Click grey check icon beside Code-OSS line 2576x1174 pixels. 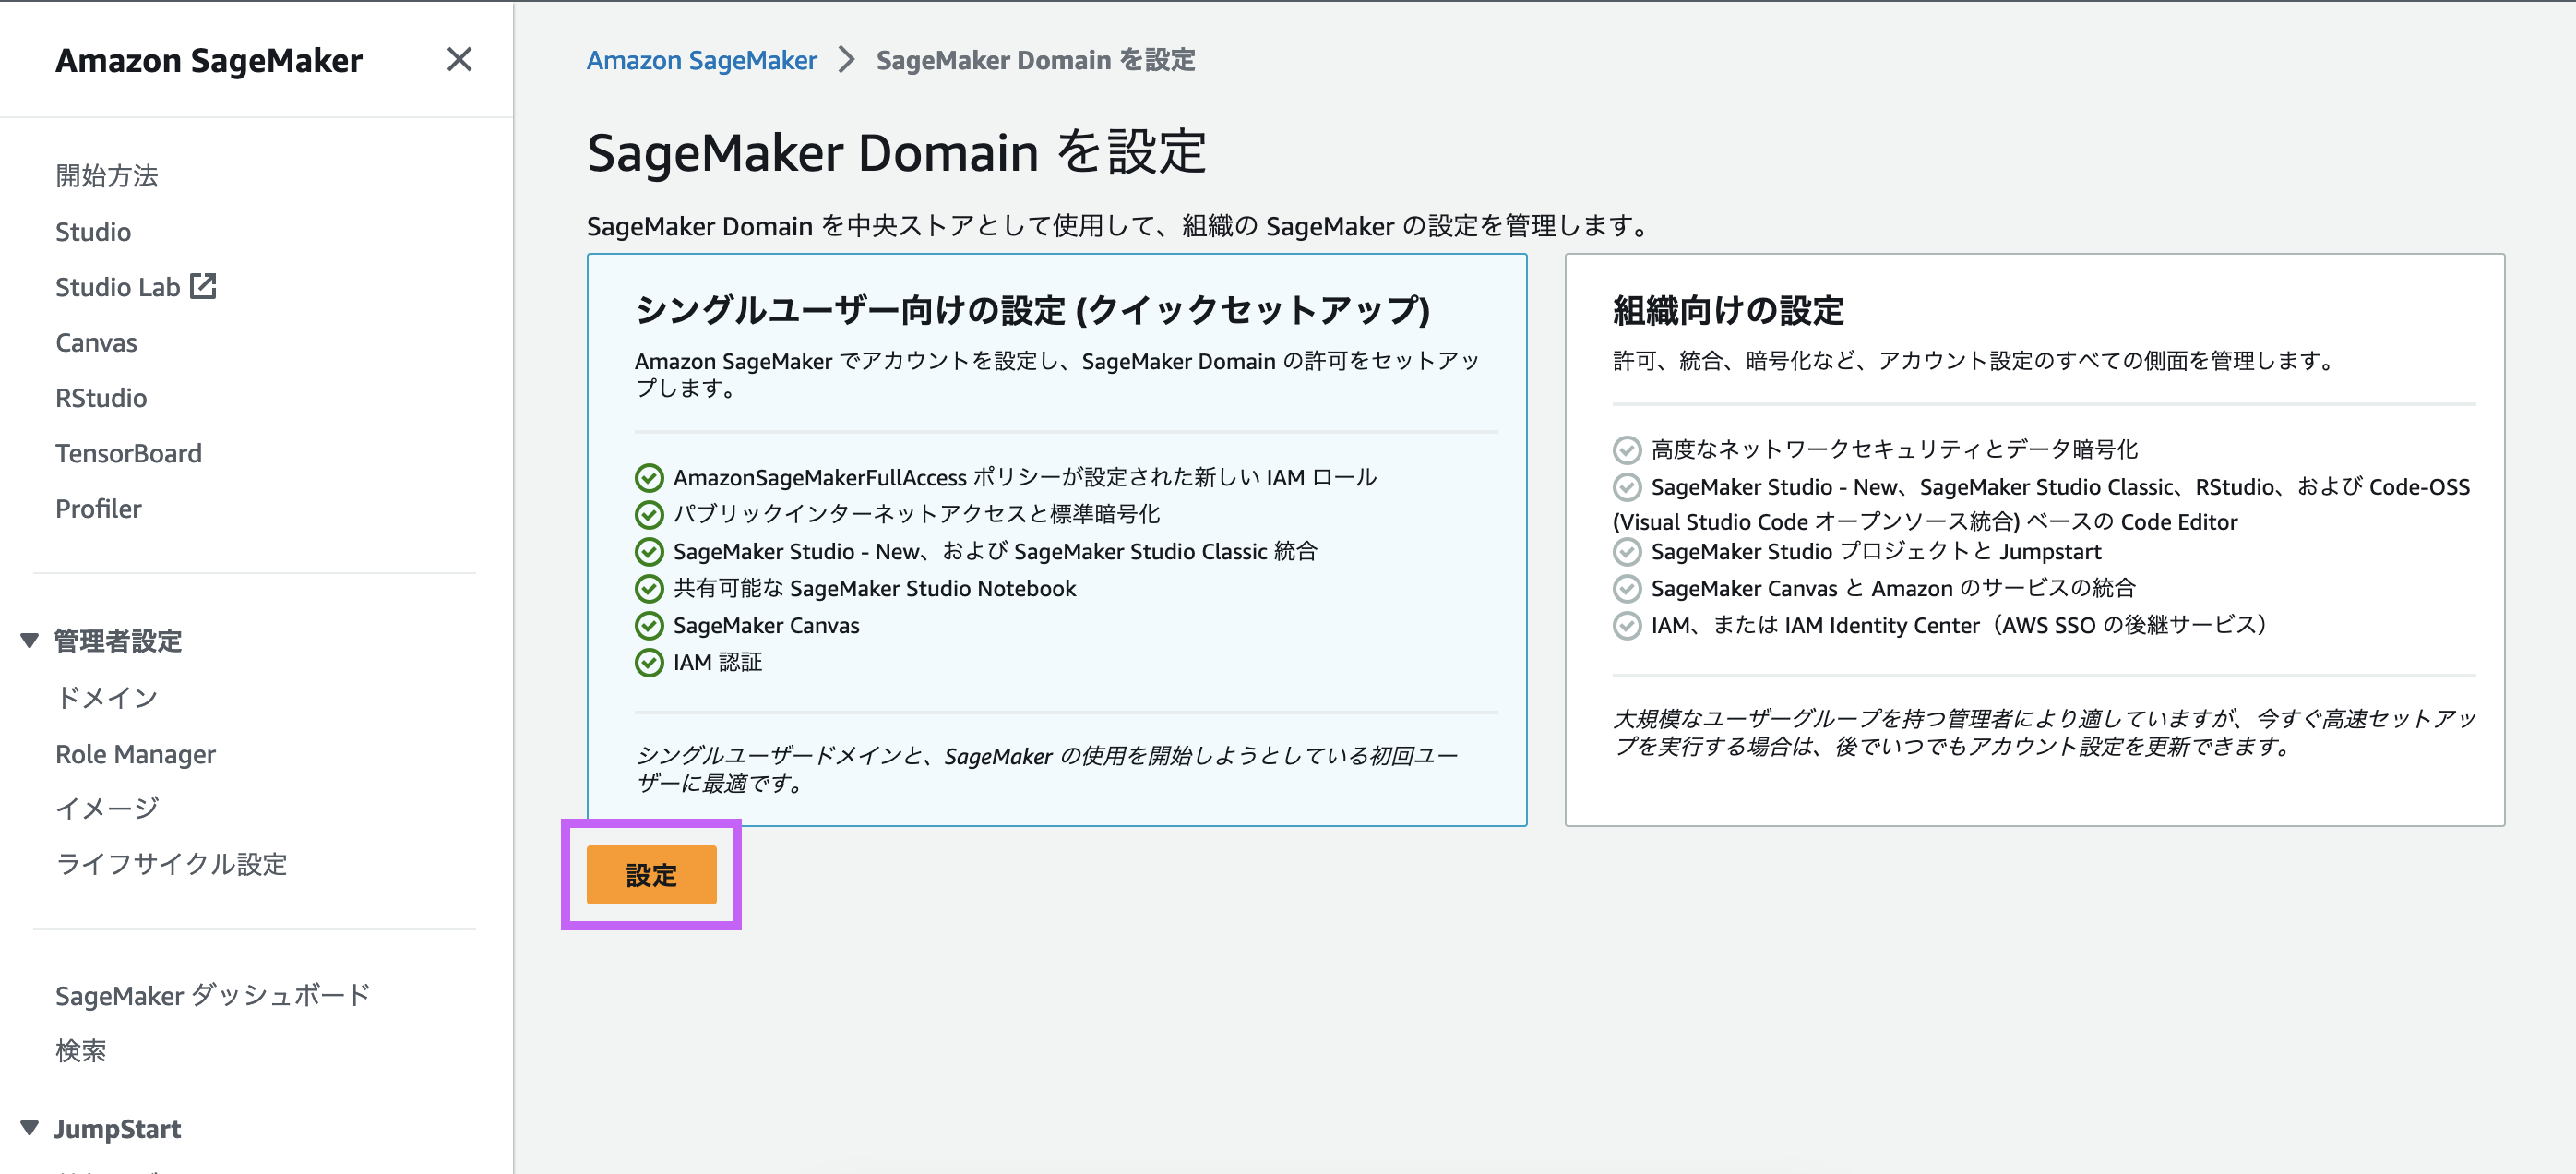point(1627,488)
